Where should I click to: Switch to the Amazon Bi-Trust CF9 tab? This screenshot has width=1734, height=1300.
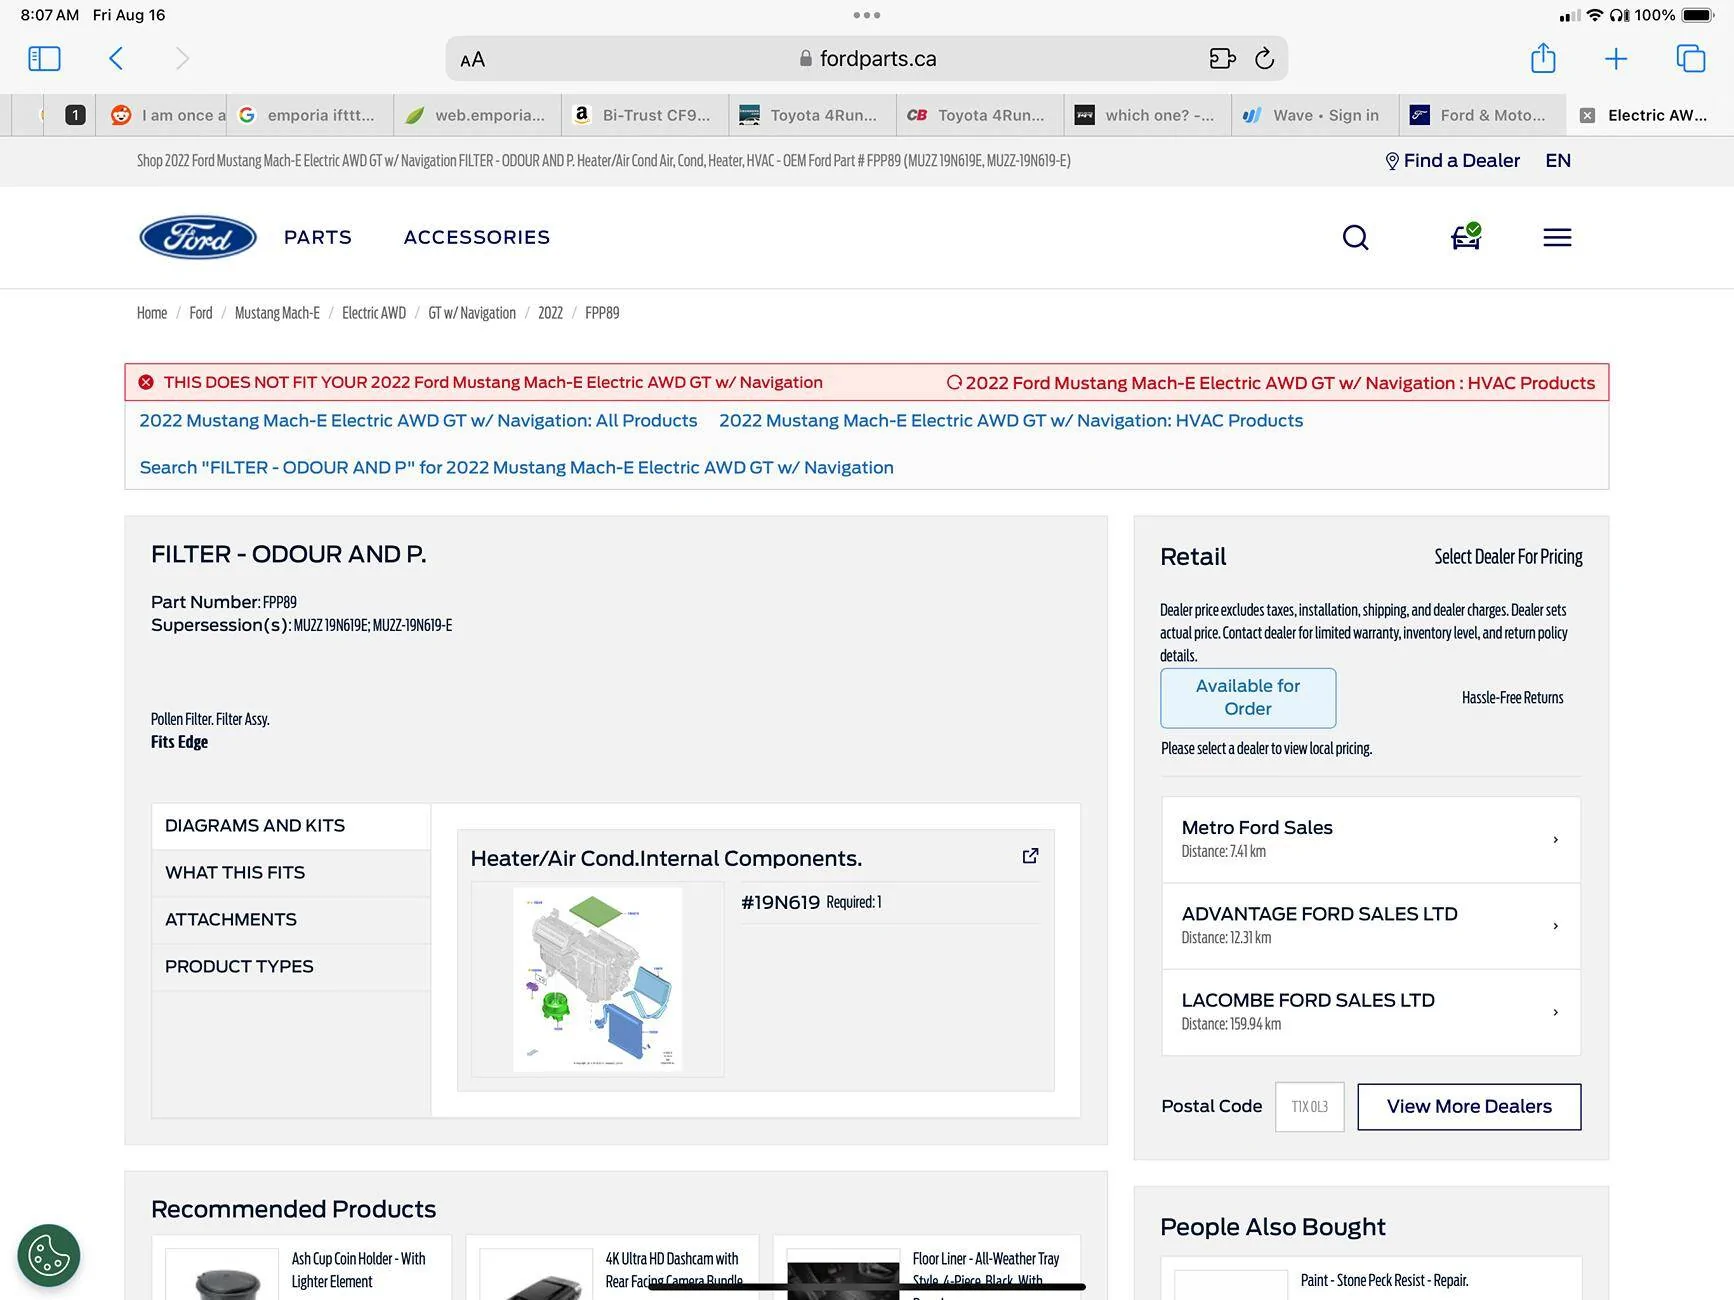point(645,115)
